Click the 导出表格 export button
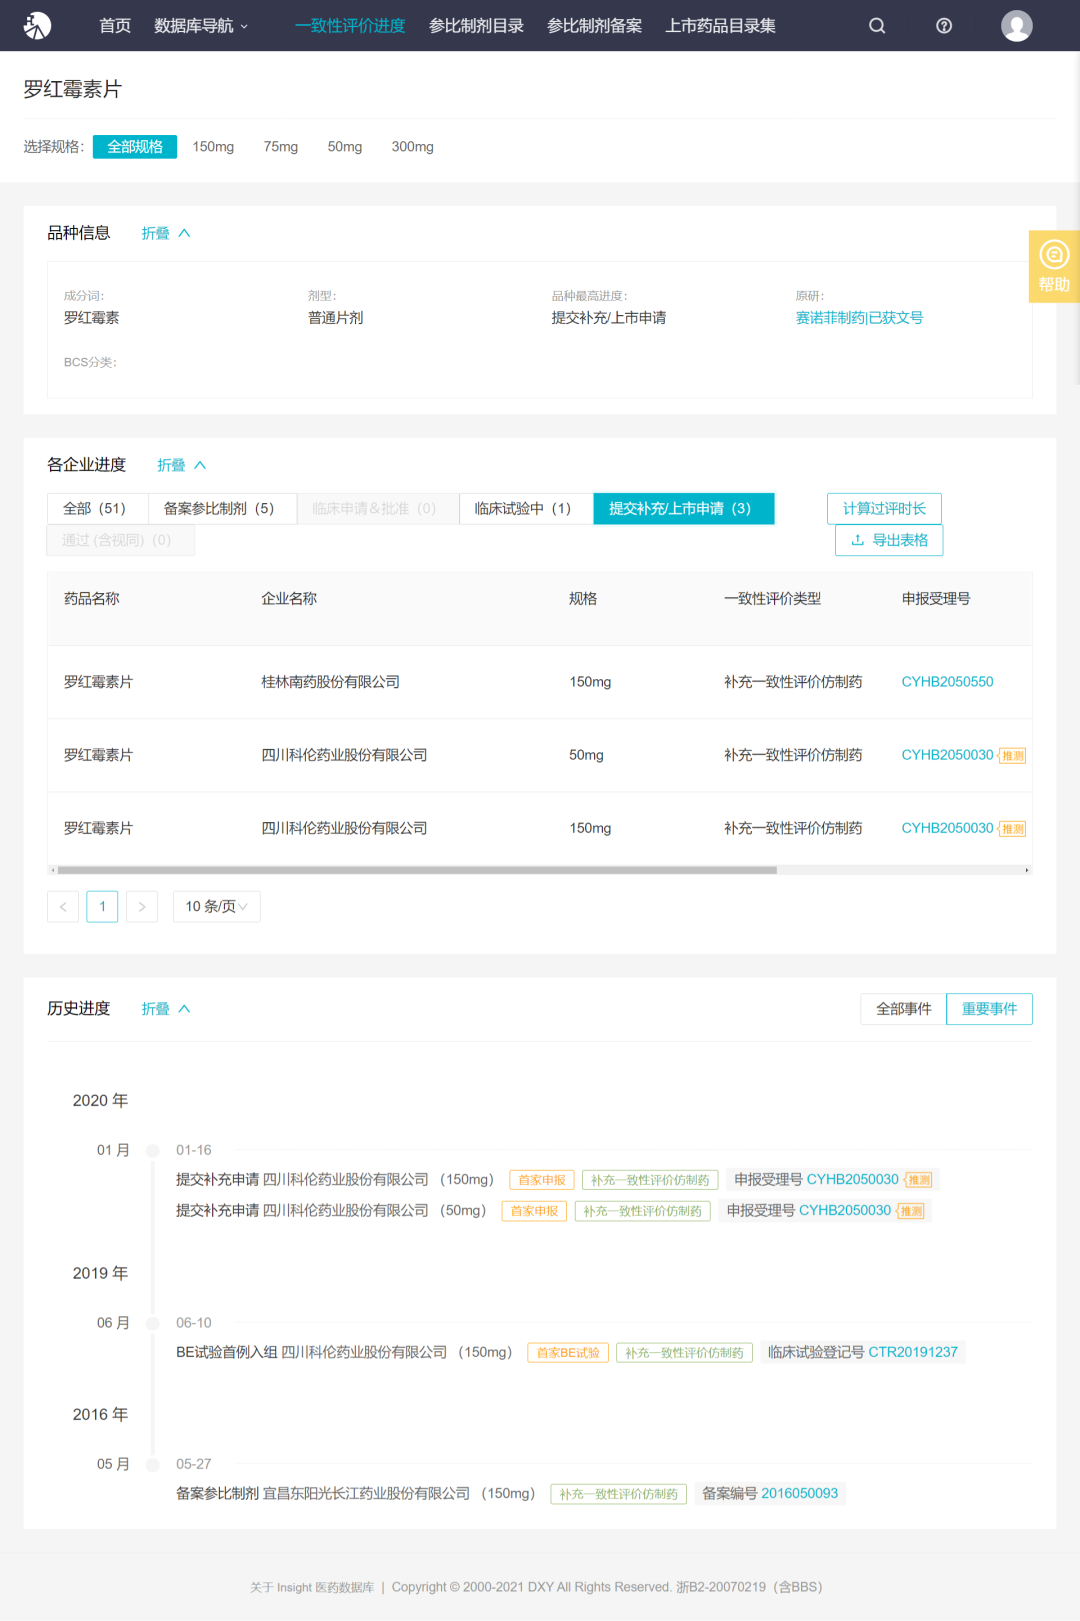The height and width of the screenshot is (1621, 1080). [x=889, y=540]
